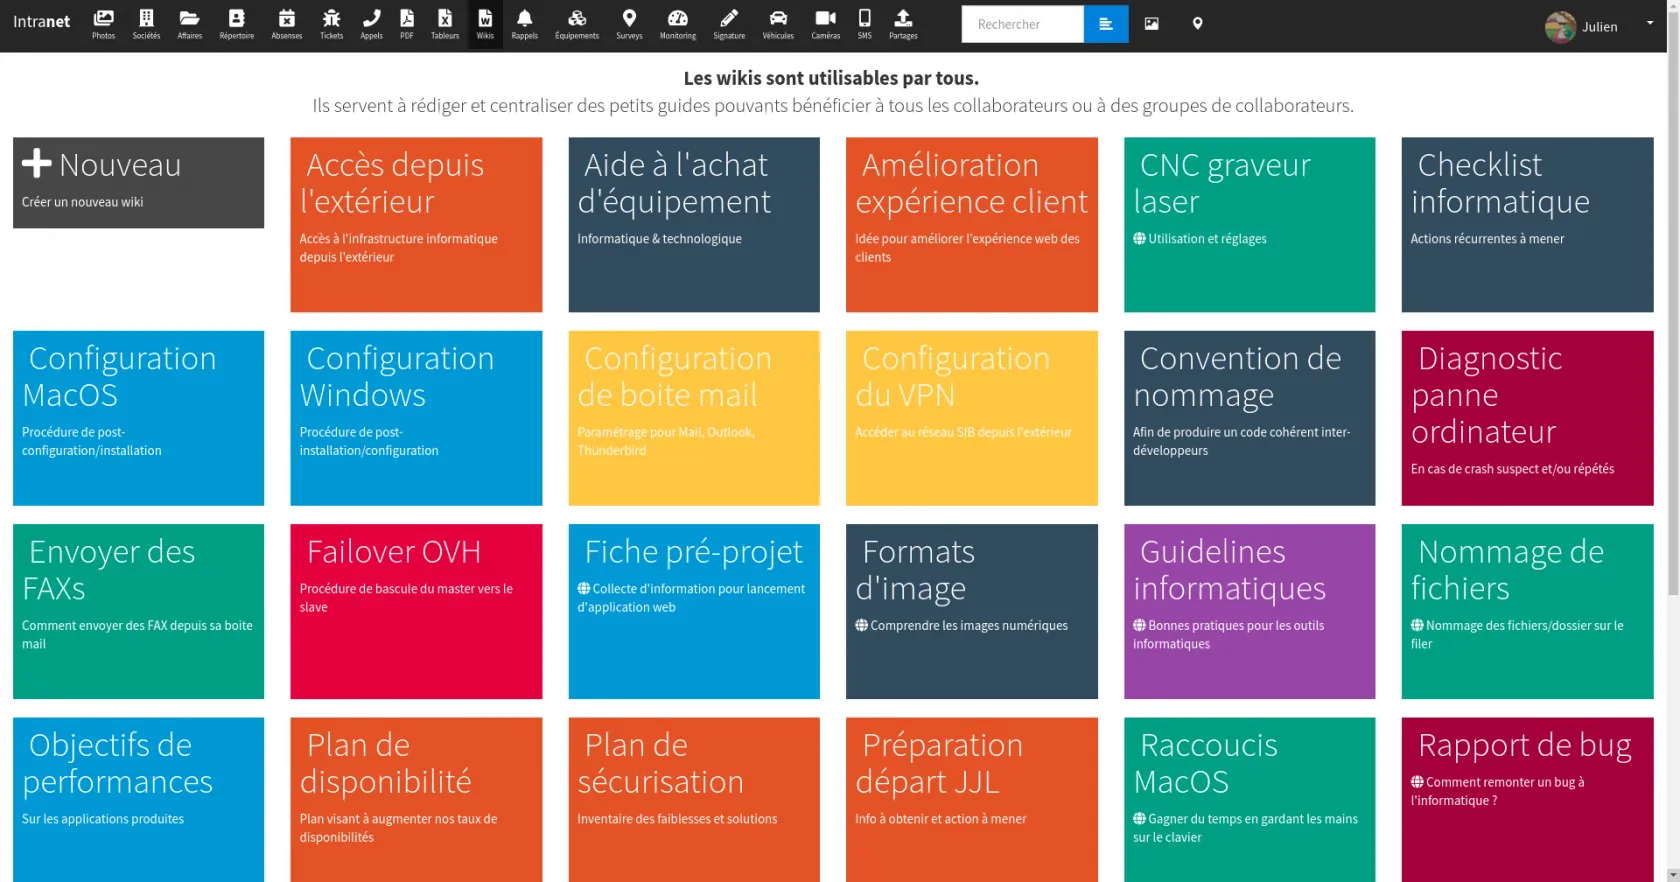Open the Configuration du VPN wiki
This screenshot has width=1680, height=882.
[x=971, y=417]
